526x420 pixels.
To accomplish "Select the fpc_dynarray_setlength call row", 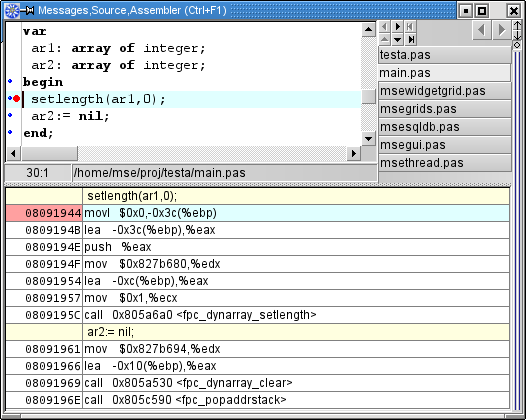I will point(258,315).
